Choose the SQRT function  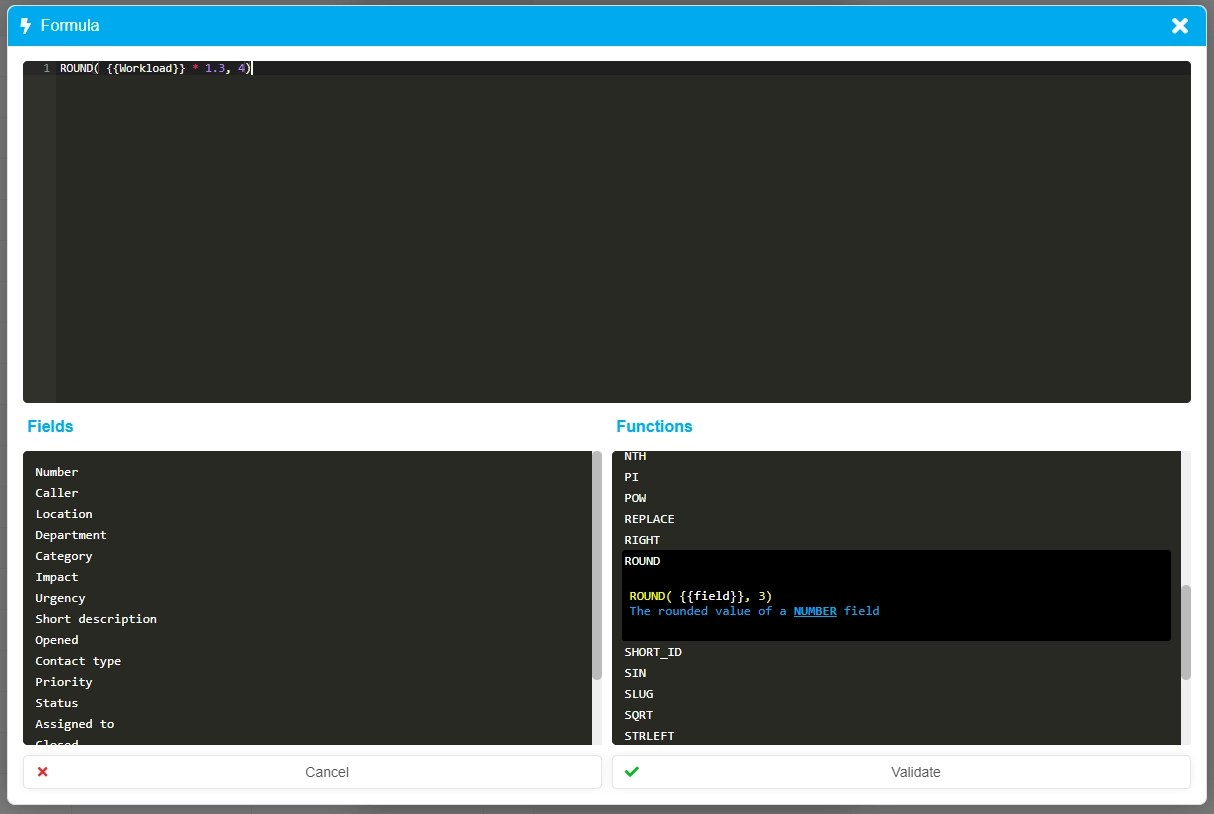(638, 715)
